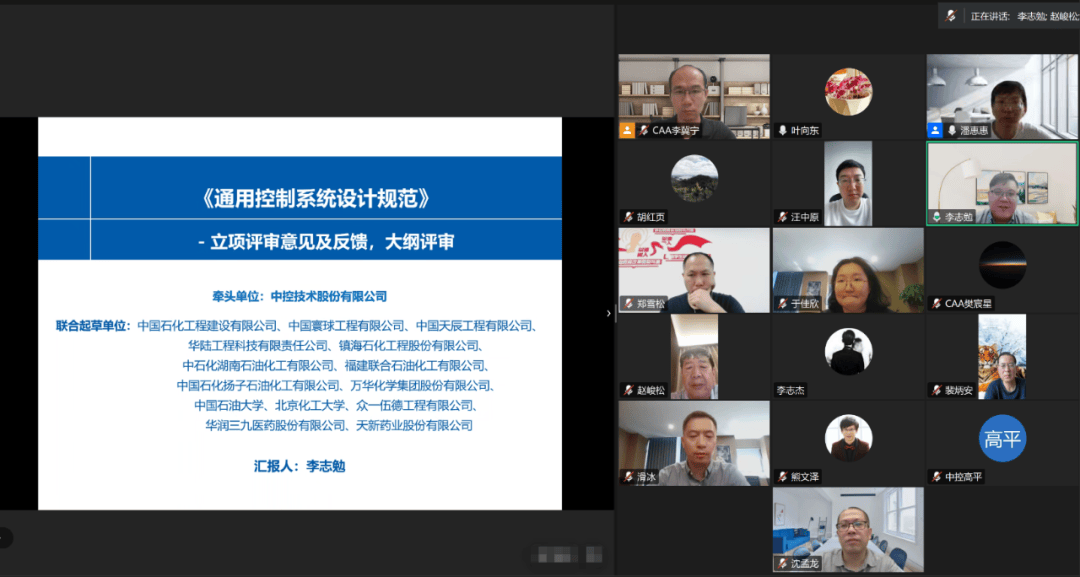Click the blue co-host badge on 潘惠惠 tile
The height and width of the screenshot is (577, 1080).
(x=935, y=130)
